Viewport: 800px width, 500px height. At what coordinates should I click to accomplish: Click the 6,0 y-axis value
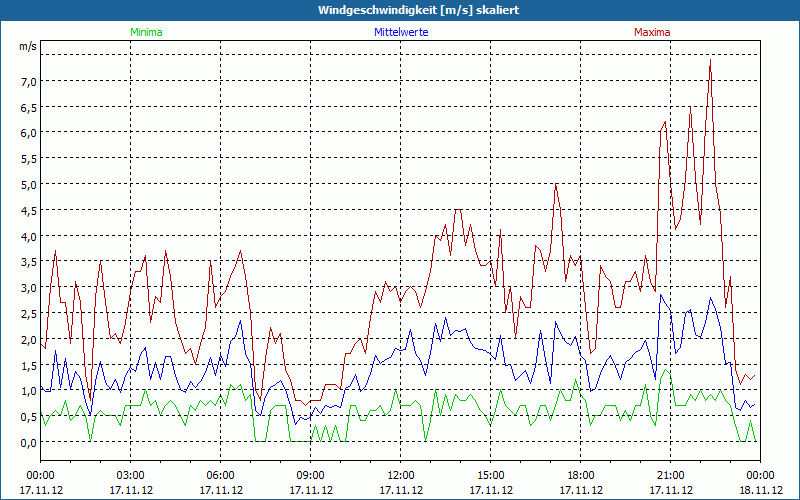click(x=28, y=133)
